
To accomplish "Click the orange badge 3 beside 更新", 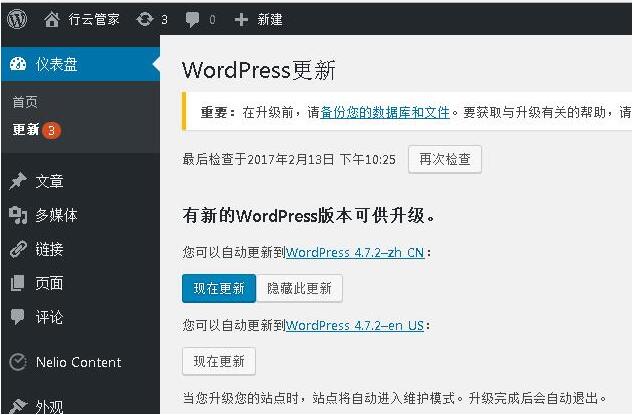I will click(51, 130).
